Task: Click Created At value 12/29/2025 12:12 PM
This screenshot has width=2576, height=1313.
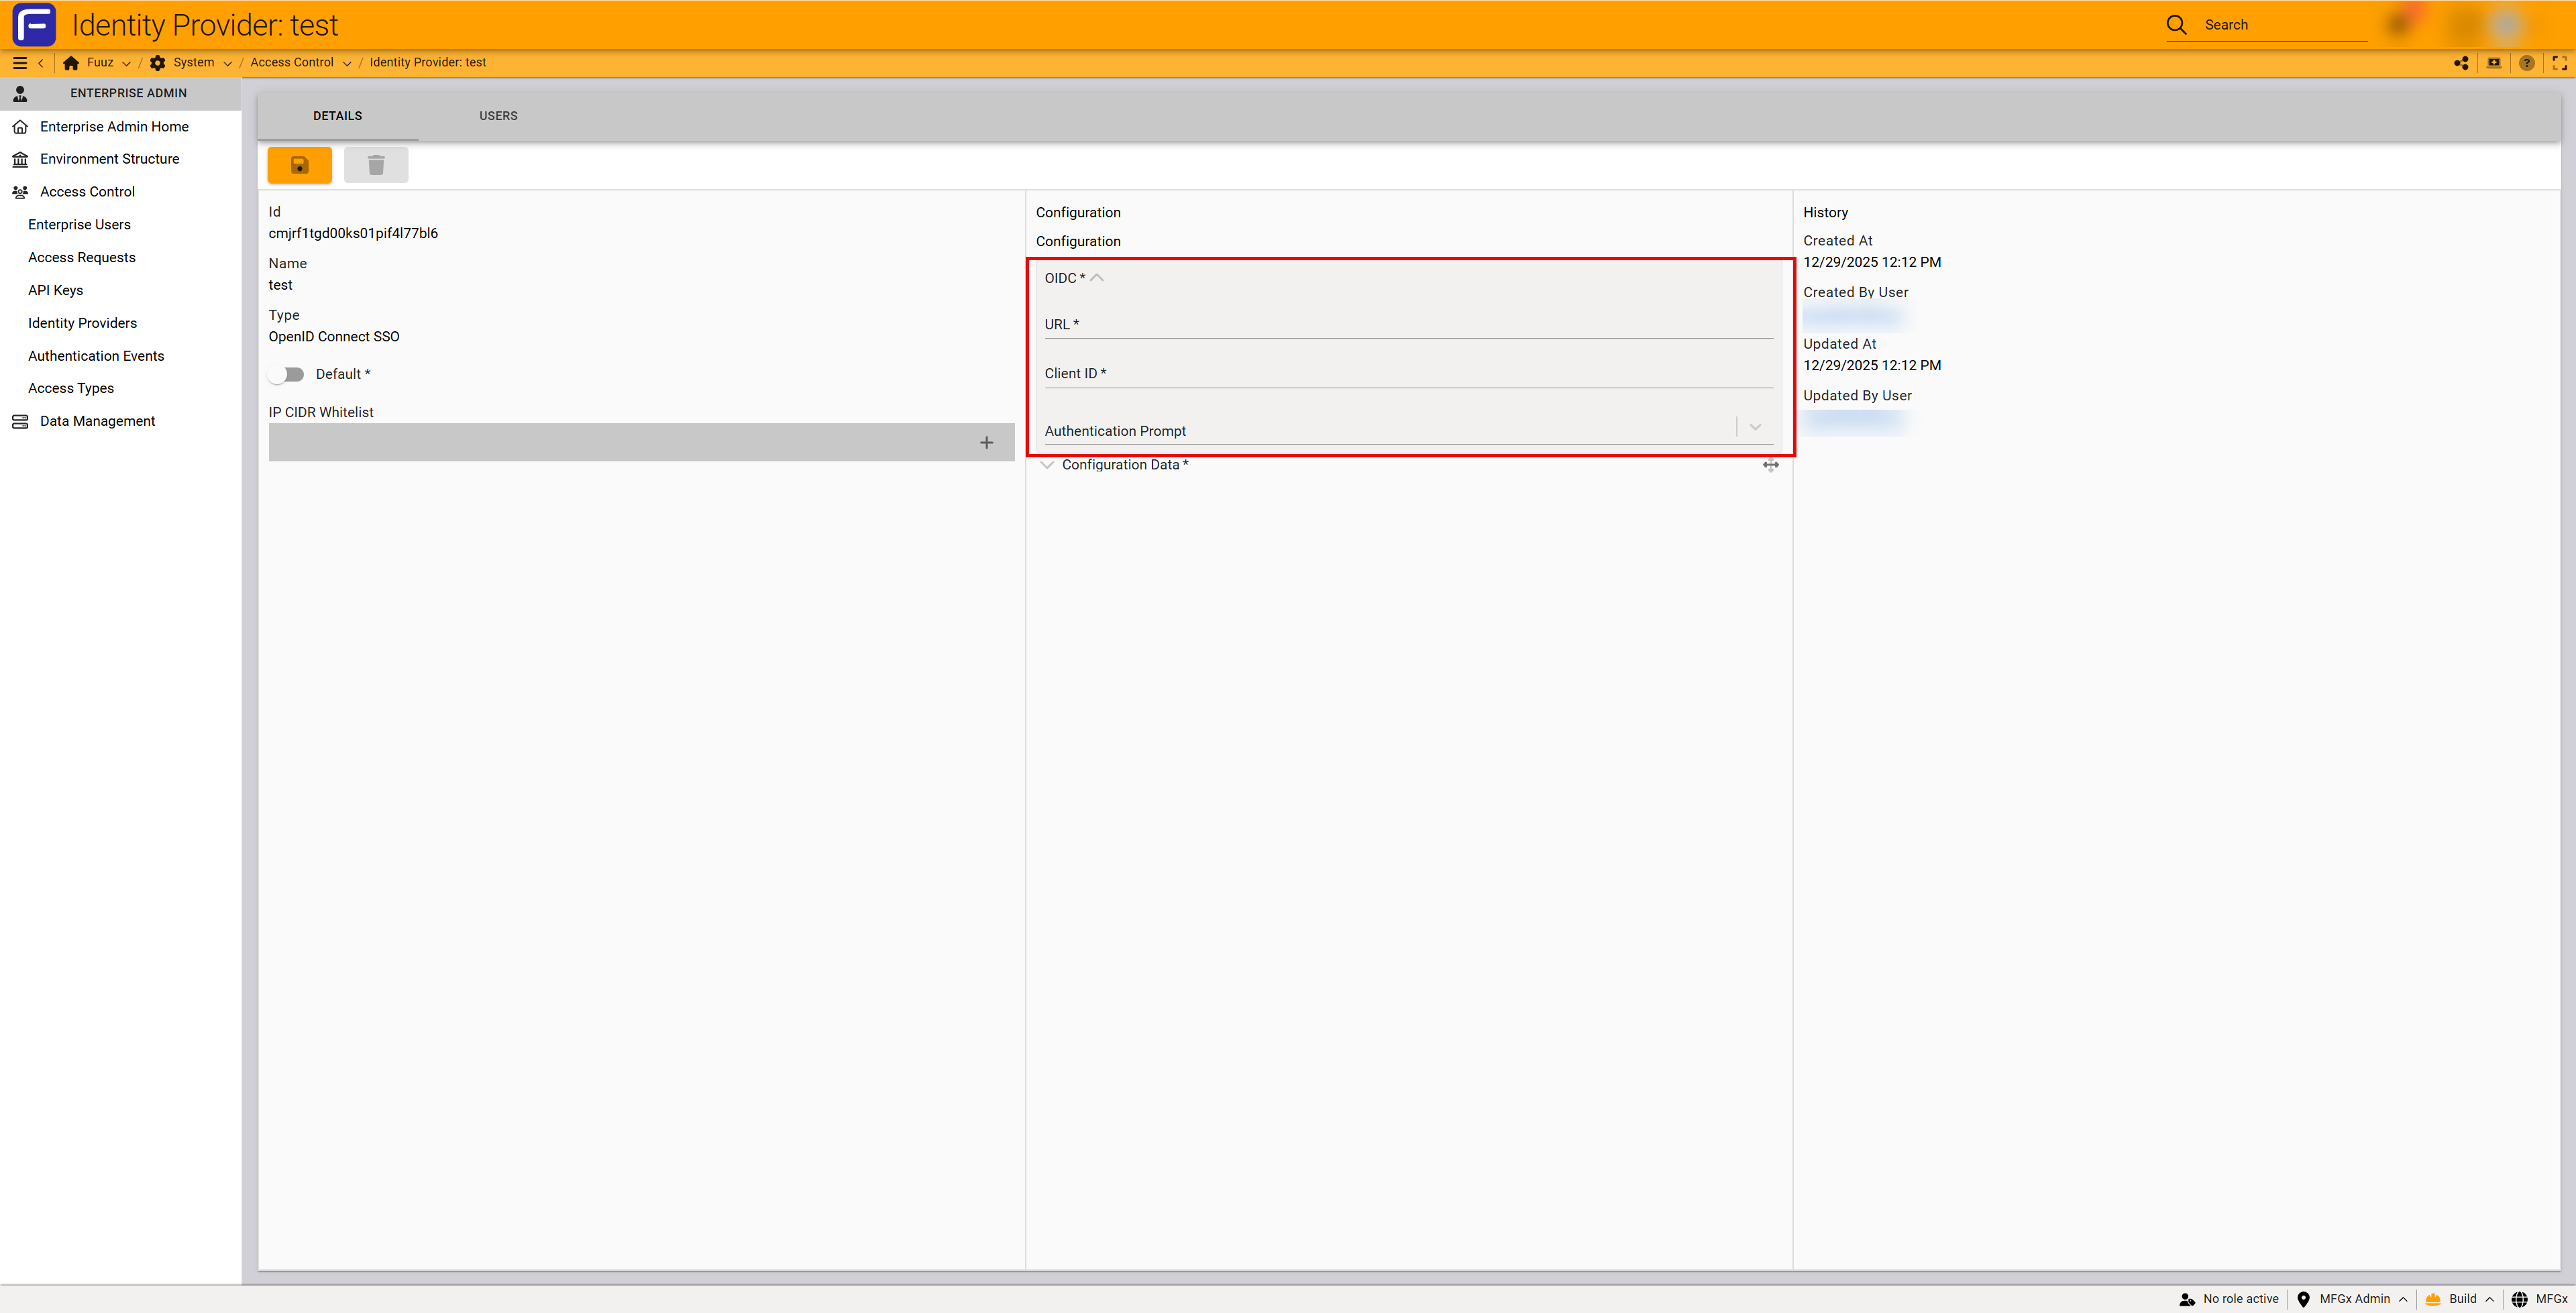Action: tap(1872, 263)
